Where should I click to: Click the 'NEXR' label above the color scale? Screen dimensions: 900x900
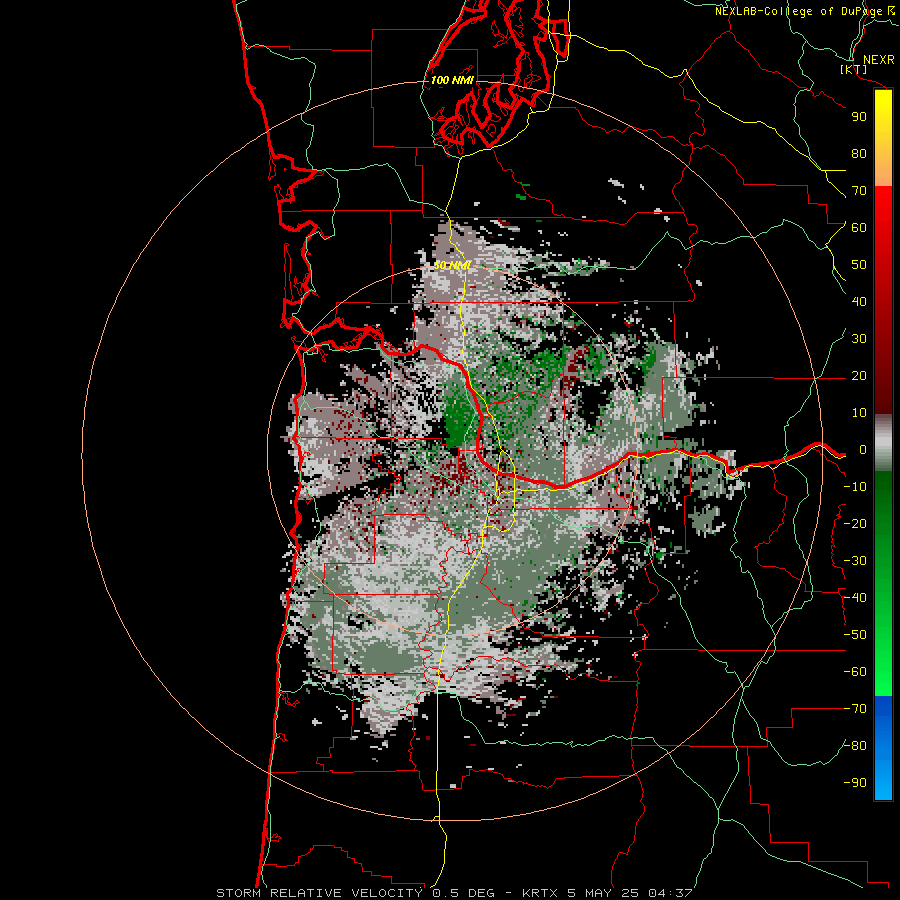[x=879, y=60]
